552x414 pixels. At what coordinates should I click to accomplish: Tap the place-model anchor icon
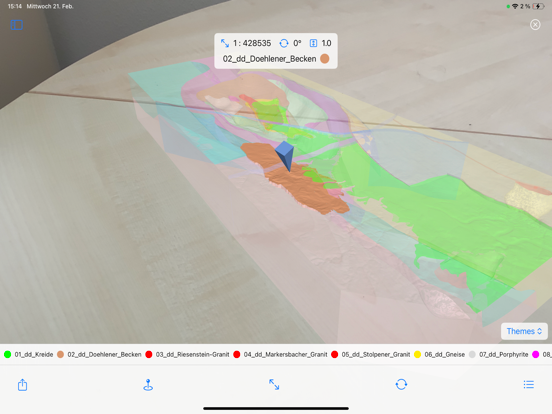tap(148, 385)
